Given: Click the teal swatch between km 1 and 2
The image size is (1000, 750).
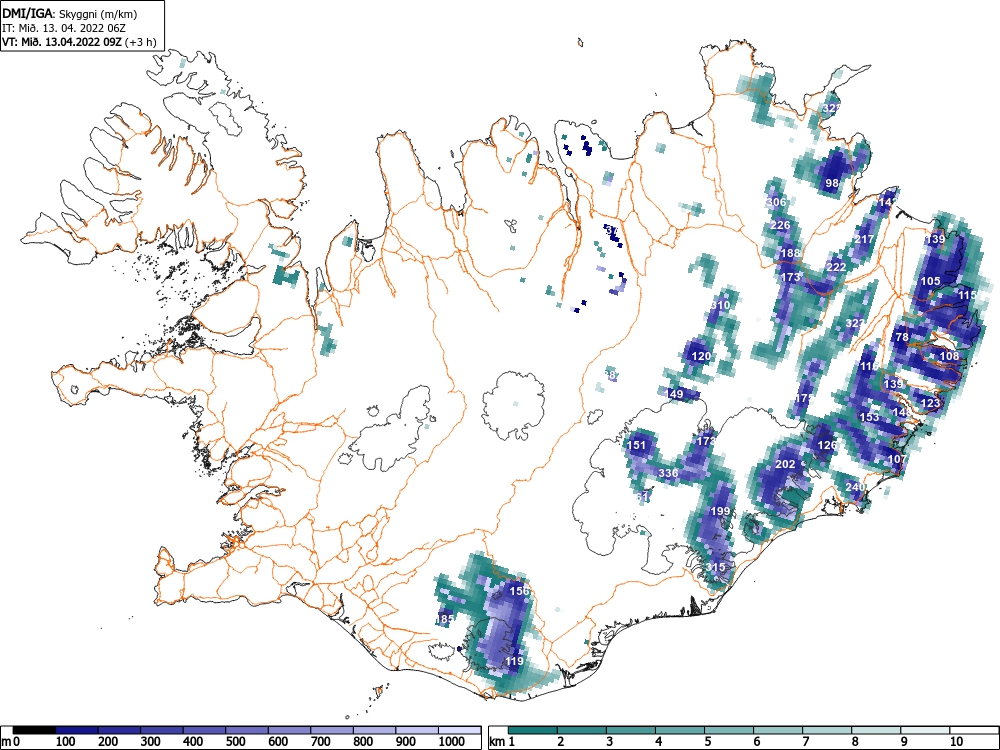Looking at the screenshot, I should point(533,730).
